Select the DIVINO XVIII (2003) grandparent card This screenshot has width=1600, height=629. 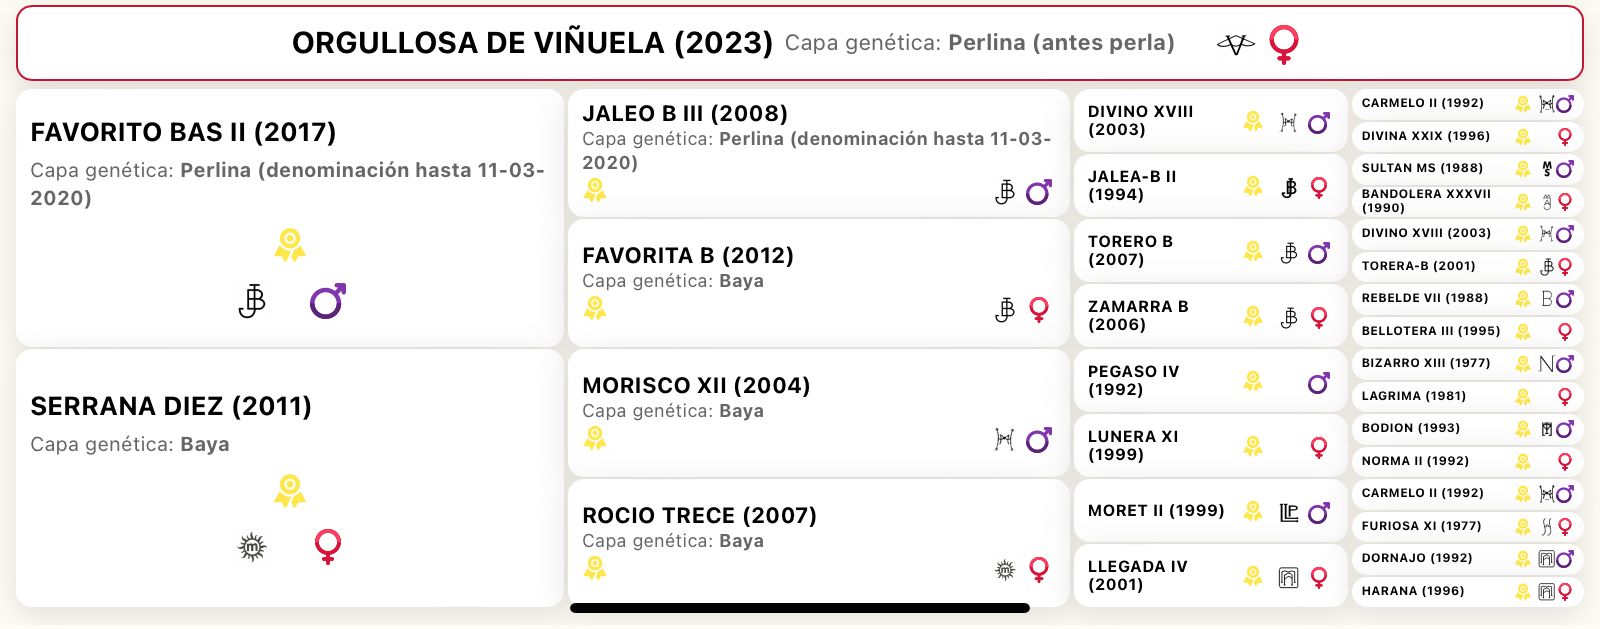1210,121
